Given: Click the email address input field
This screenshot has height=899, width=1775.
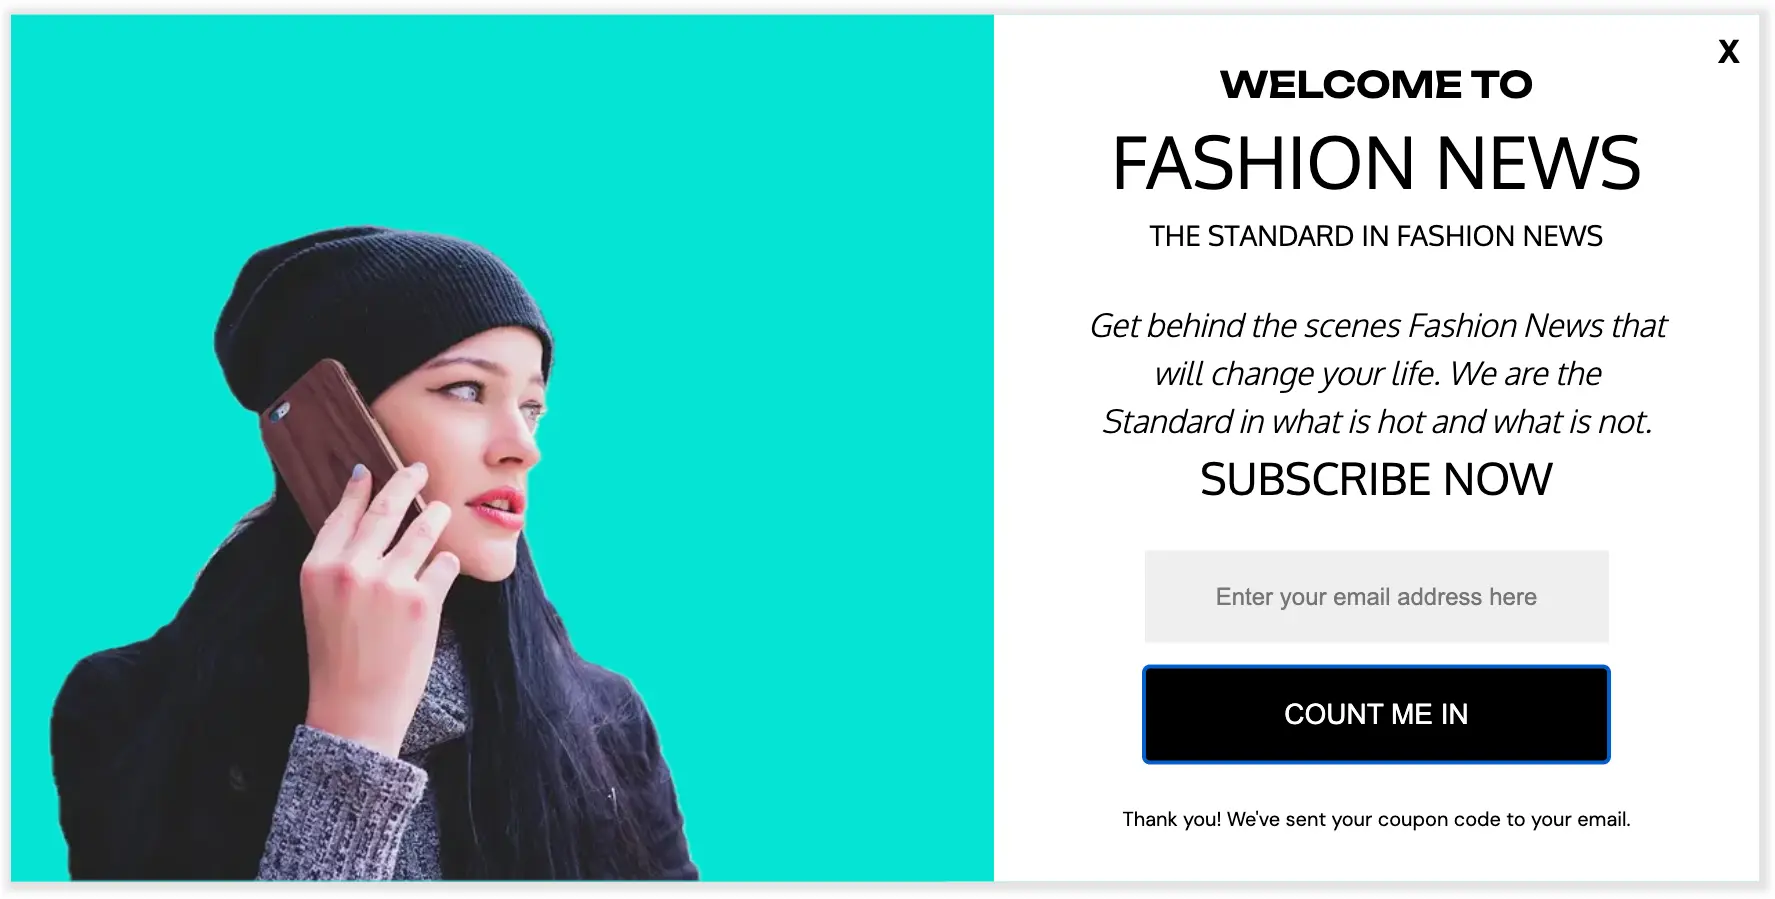Looking at the screenshot, I should click(x=1376, y=596).
